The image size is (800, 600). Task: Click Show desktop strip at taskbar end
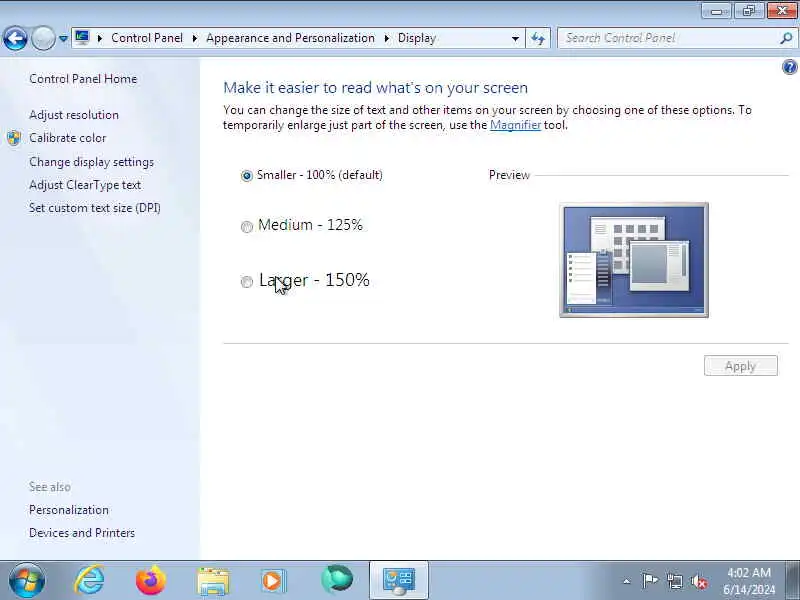click(793, 581)
